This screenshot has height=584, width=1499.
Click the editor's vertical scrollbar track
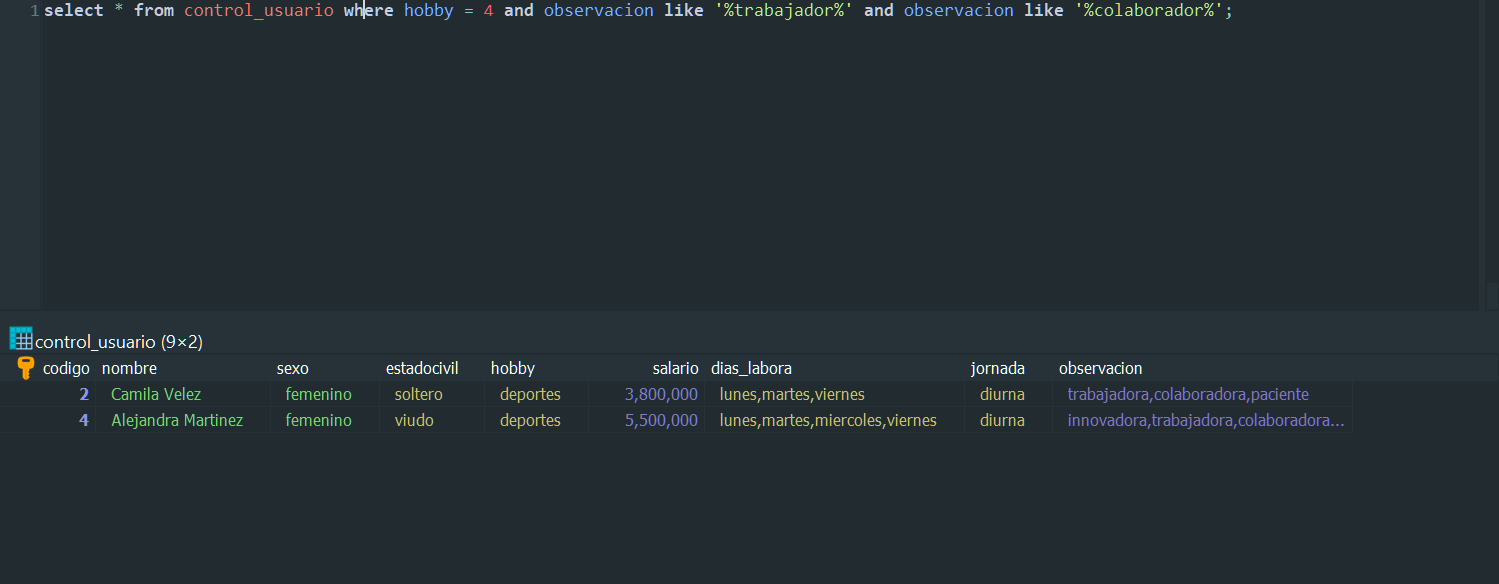coord(1489,155)
